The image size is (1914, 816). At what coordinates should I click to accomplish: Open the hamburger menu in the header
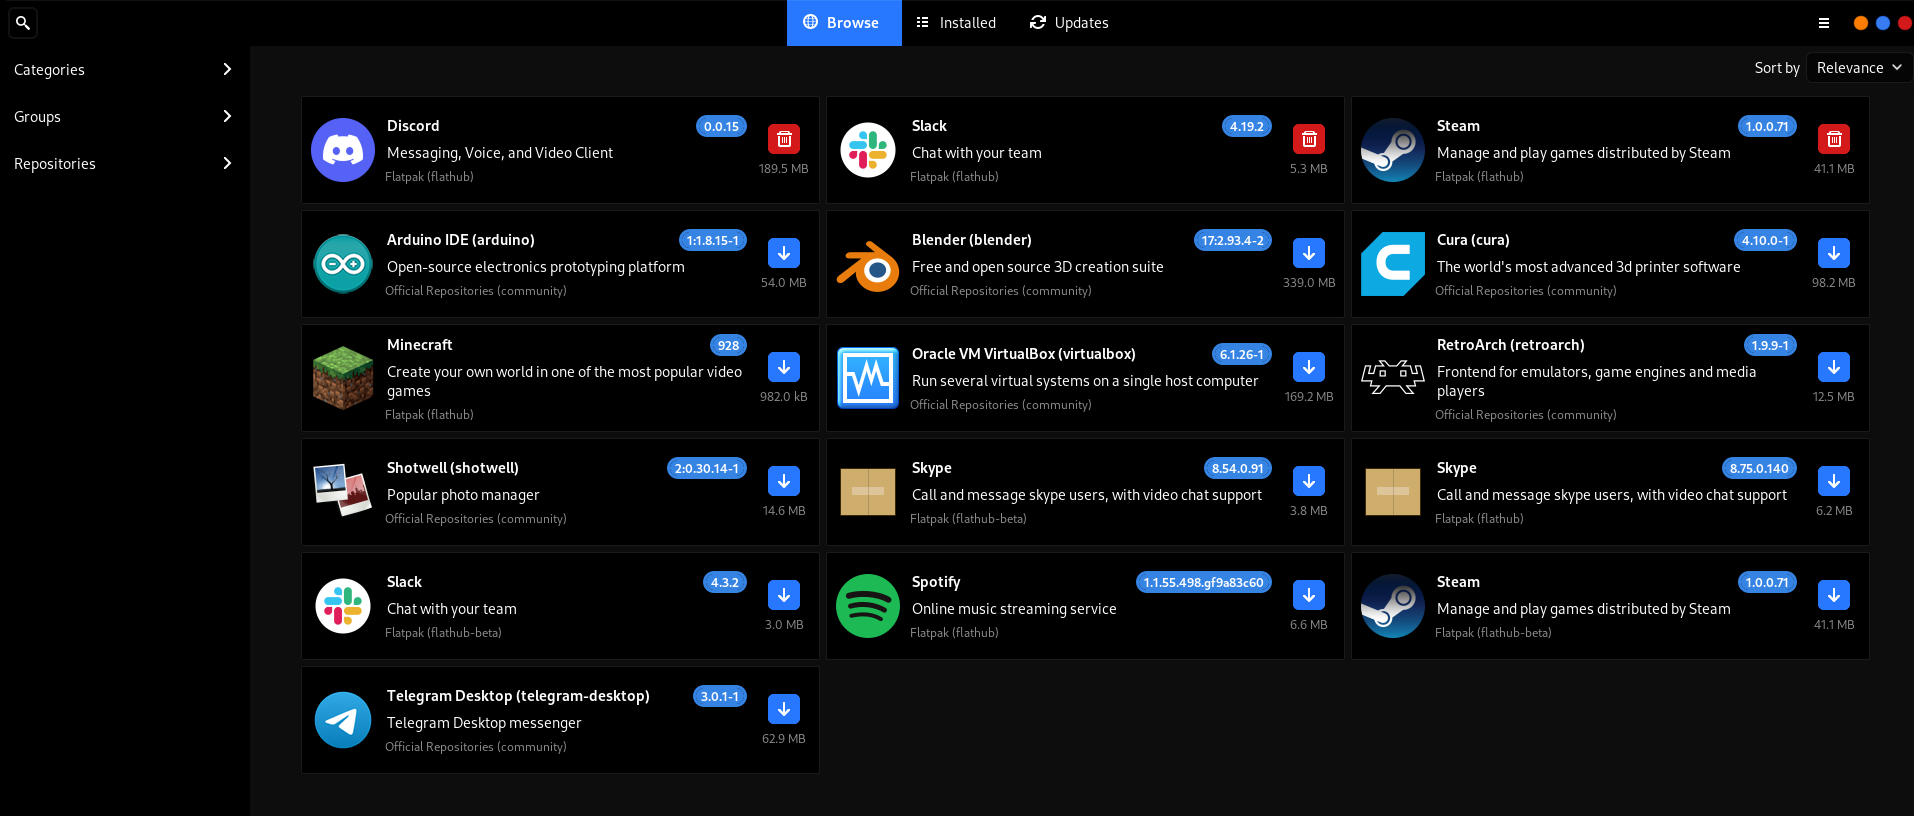(1823, 23)
